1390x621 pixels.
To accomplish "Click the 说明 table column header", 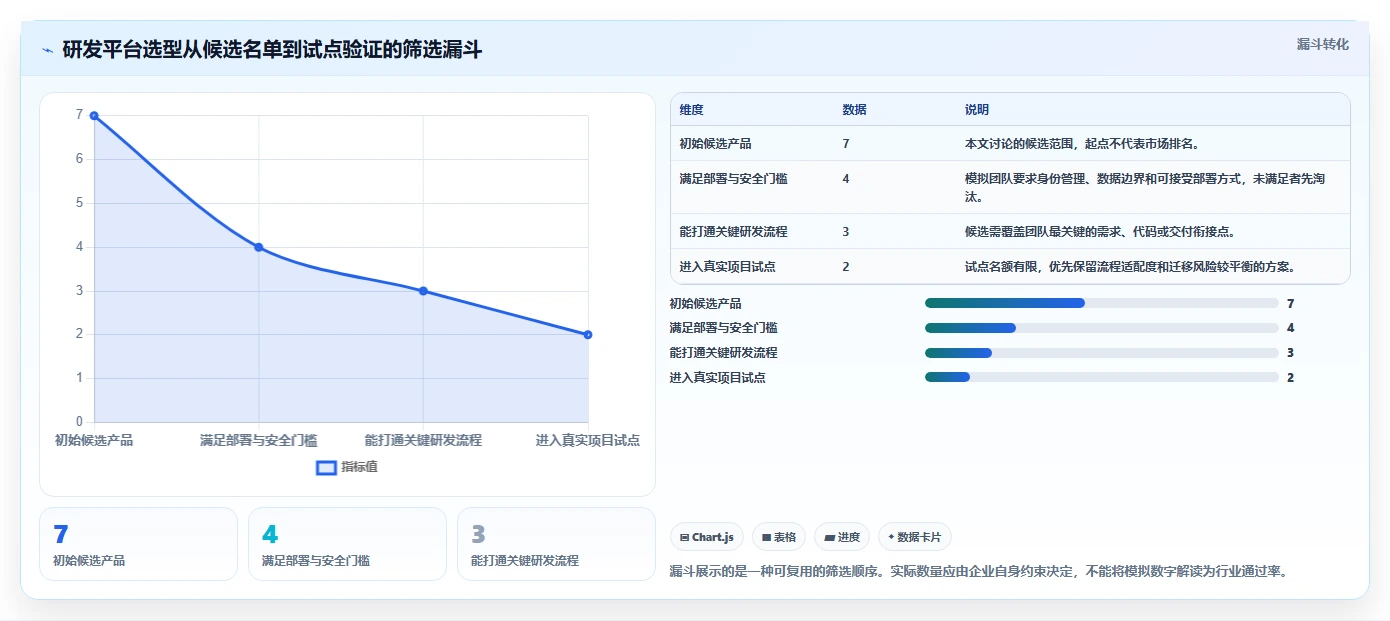I will pos(976,110).
